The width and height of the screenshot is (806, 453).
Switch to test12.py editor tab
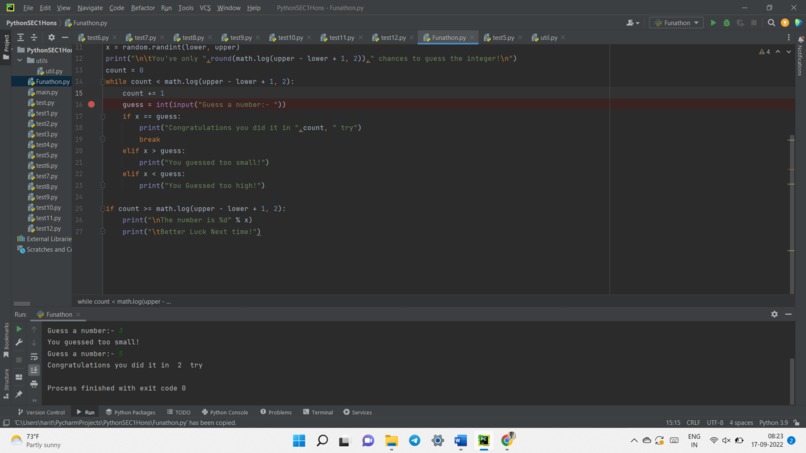(x=393, y=38)
